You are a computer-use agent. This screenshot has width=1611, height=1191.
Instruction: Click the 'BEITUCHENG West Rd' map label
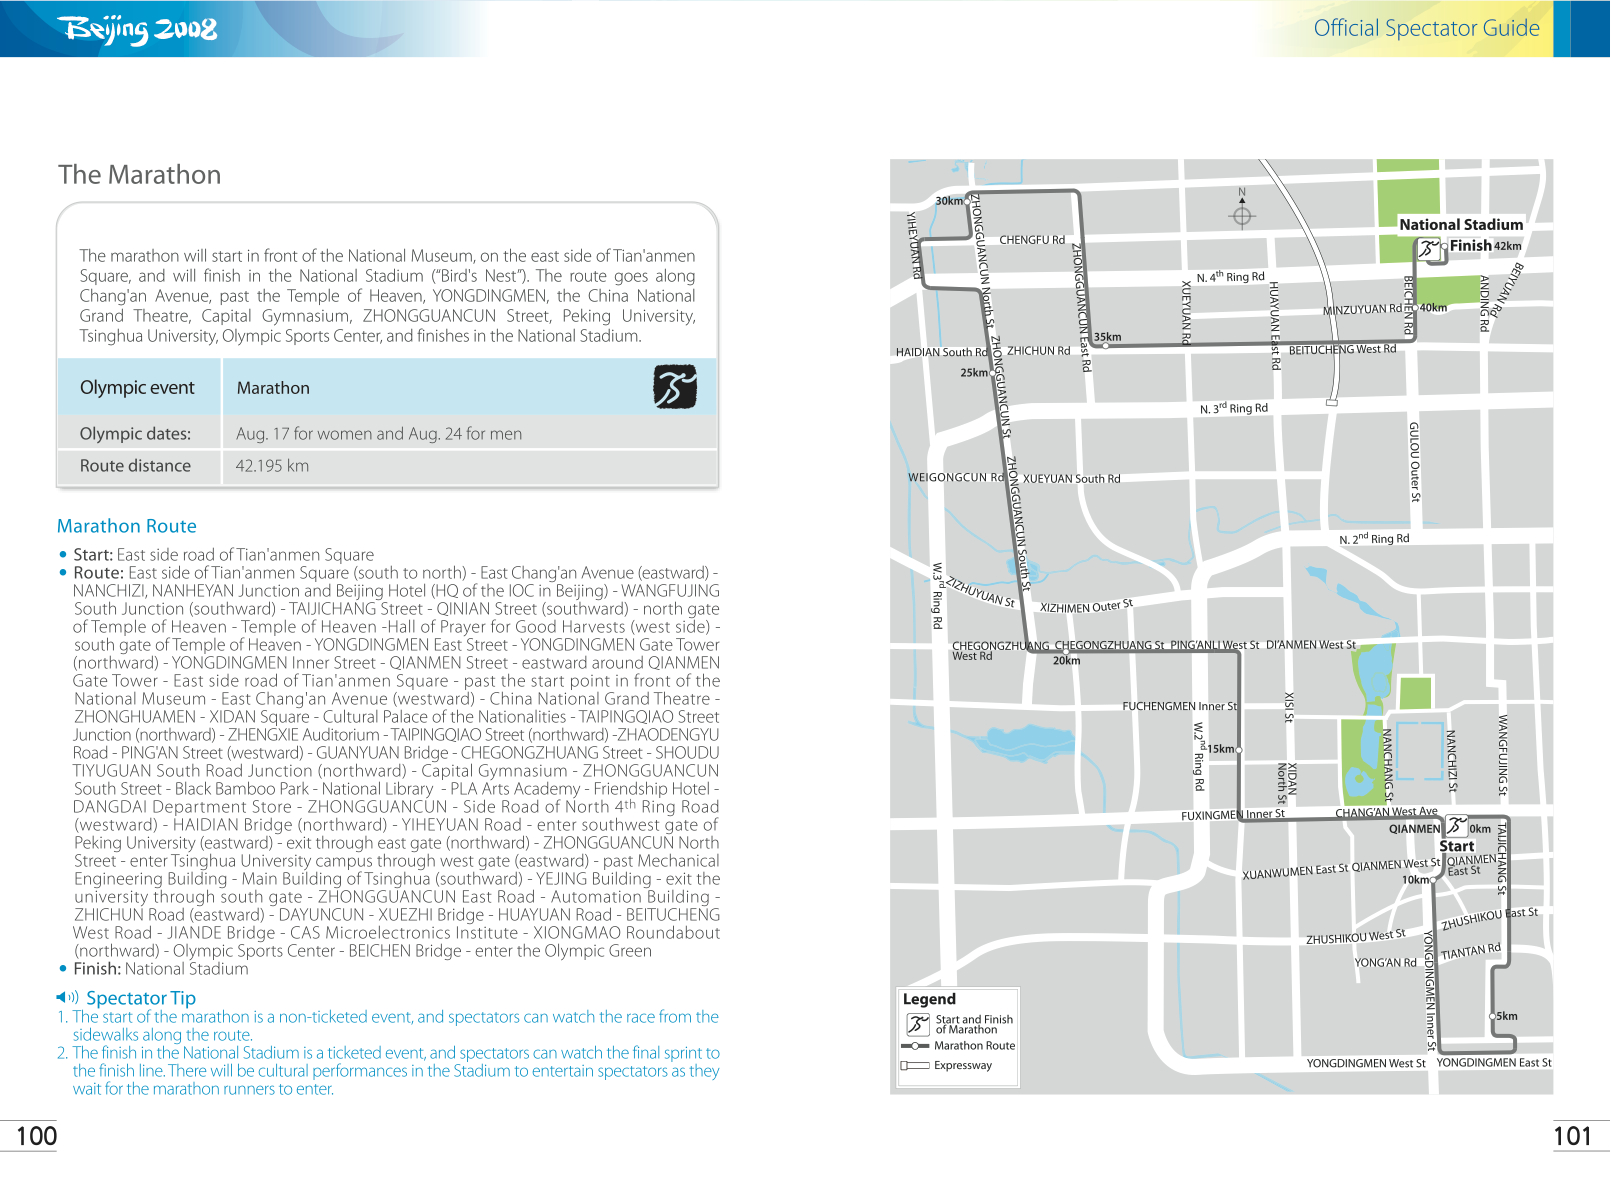(x=1342, y=350)
